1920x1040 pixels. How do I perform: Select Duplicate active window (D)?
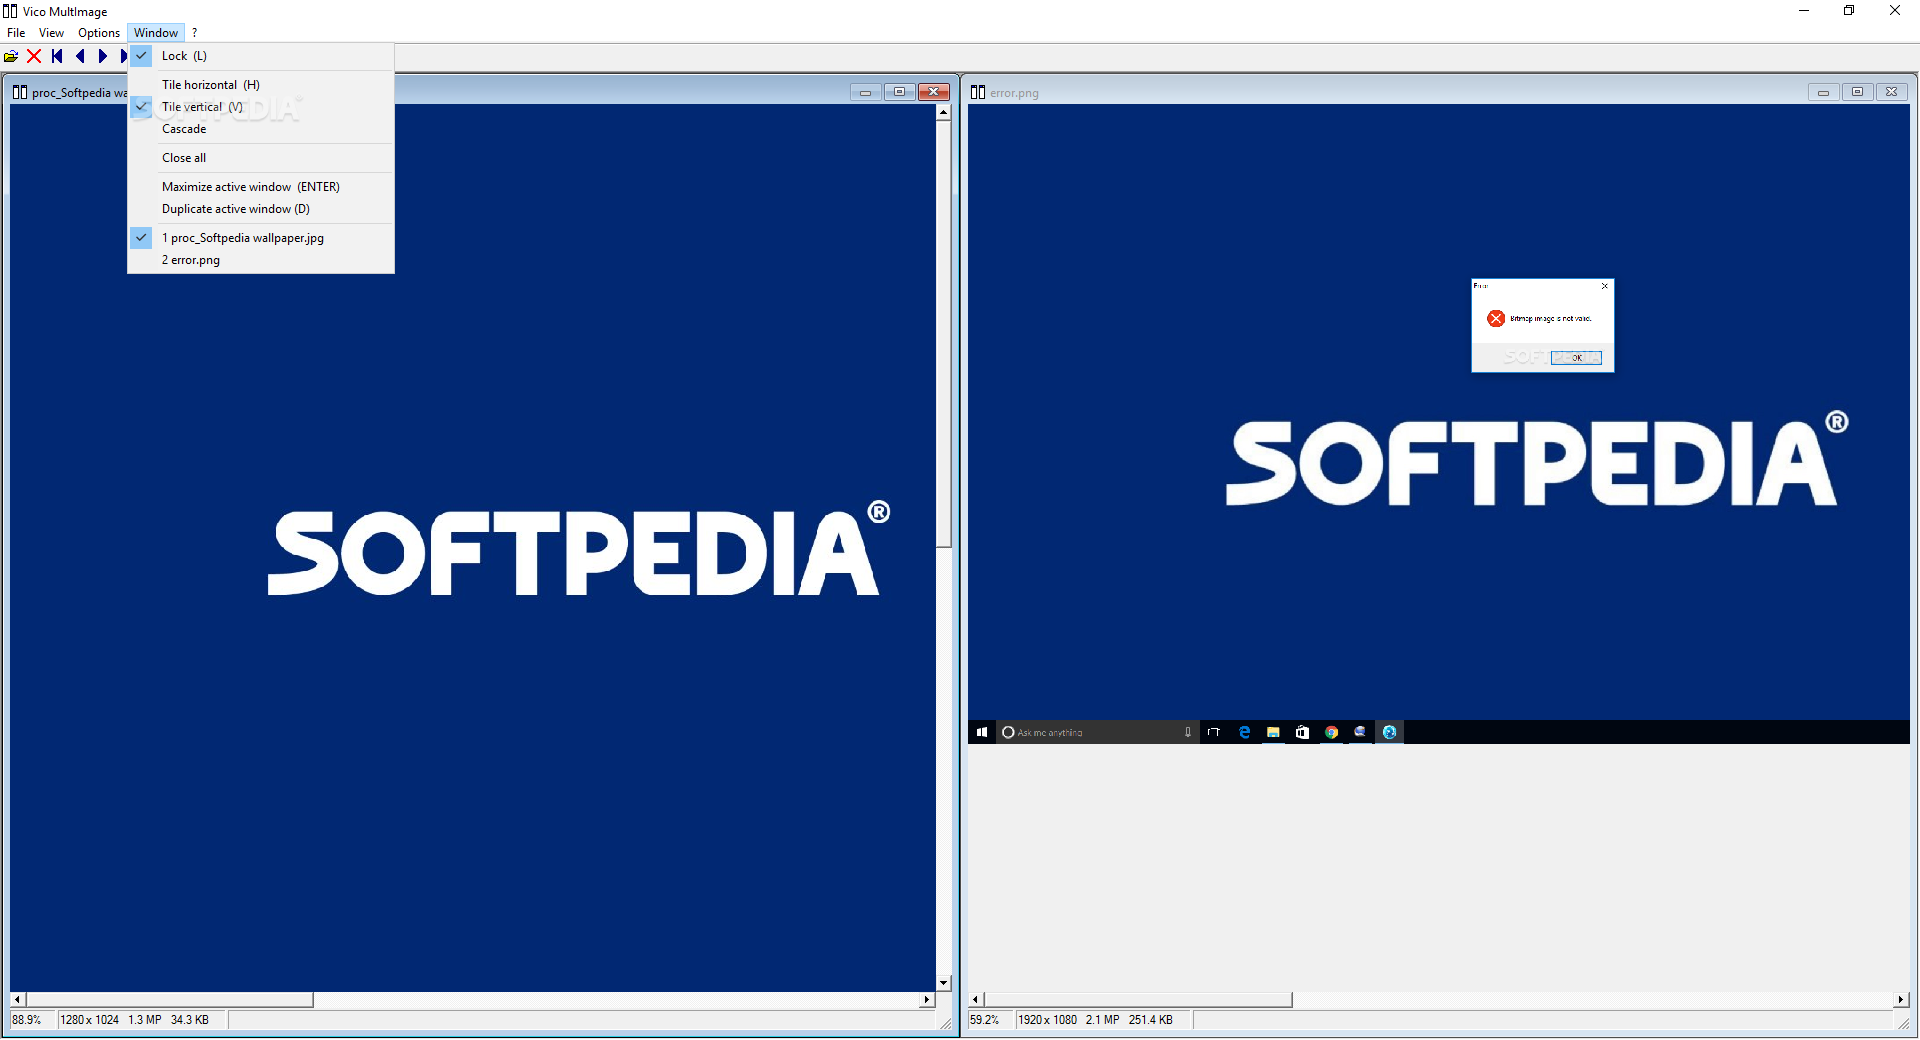[261, 209]
